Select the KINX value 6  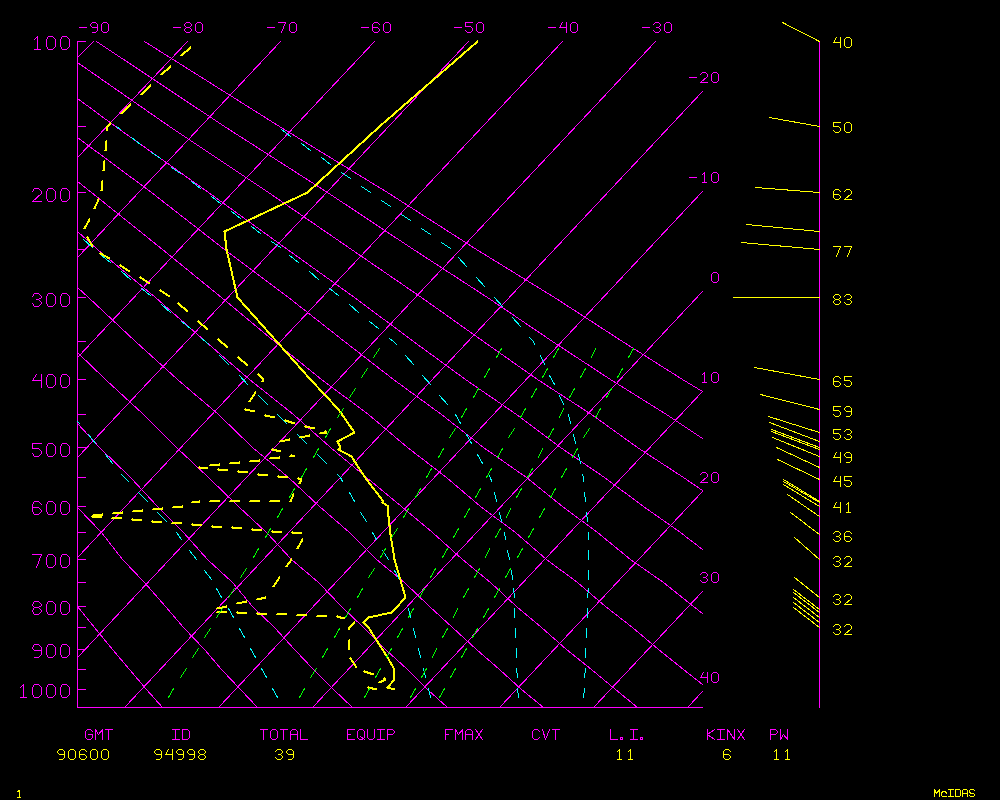click(x=727, y=755)
